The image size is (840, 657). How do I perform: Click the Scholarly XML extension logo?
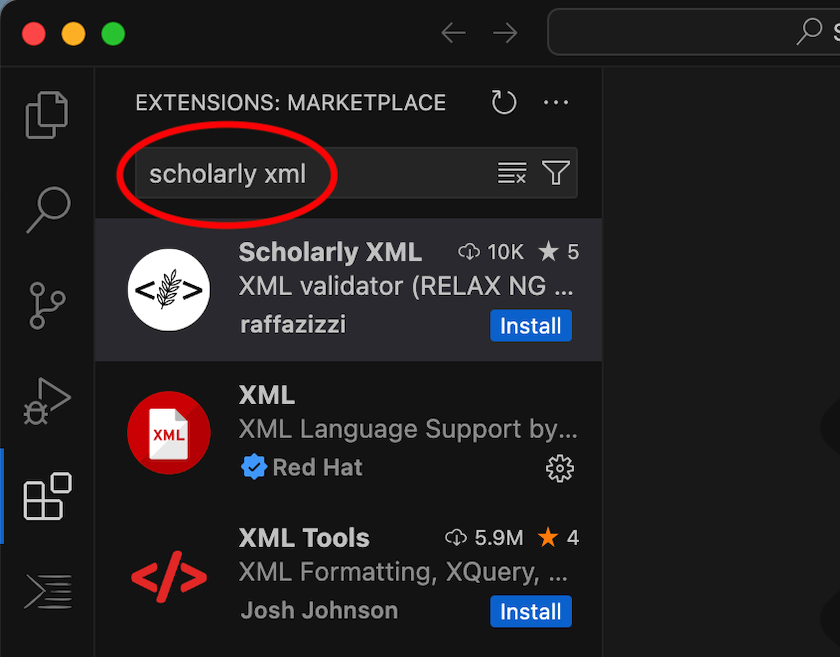click(x=168, y=290)
